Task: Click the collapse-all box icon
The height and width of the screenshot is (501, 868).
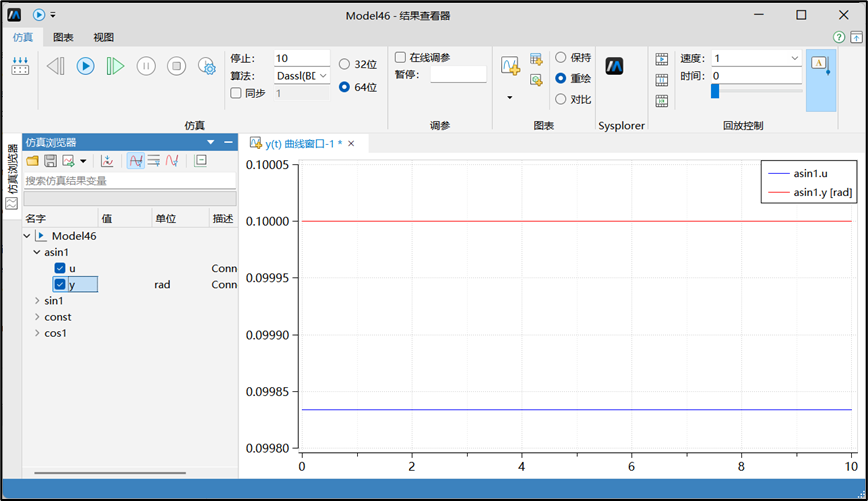Action: click(200, 161)
